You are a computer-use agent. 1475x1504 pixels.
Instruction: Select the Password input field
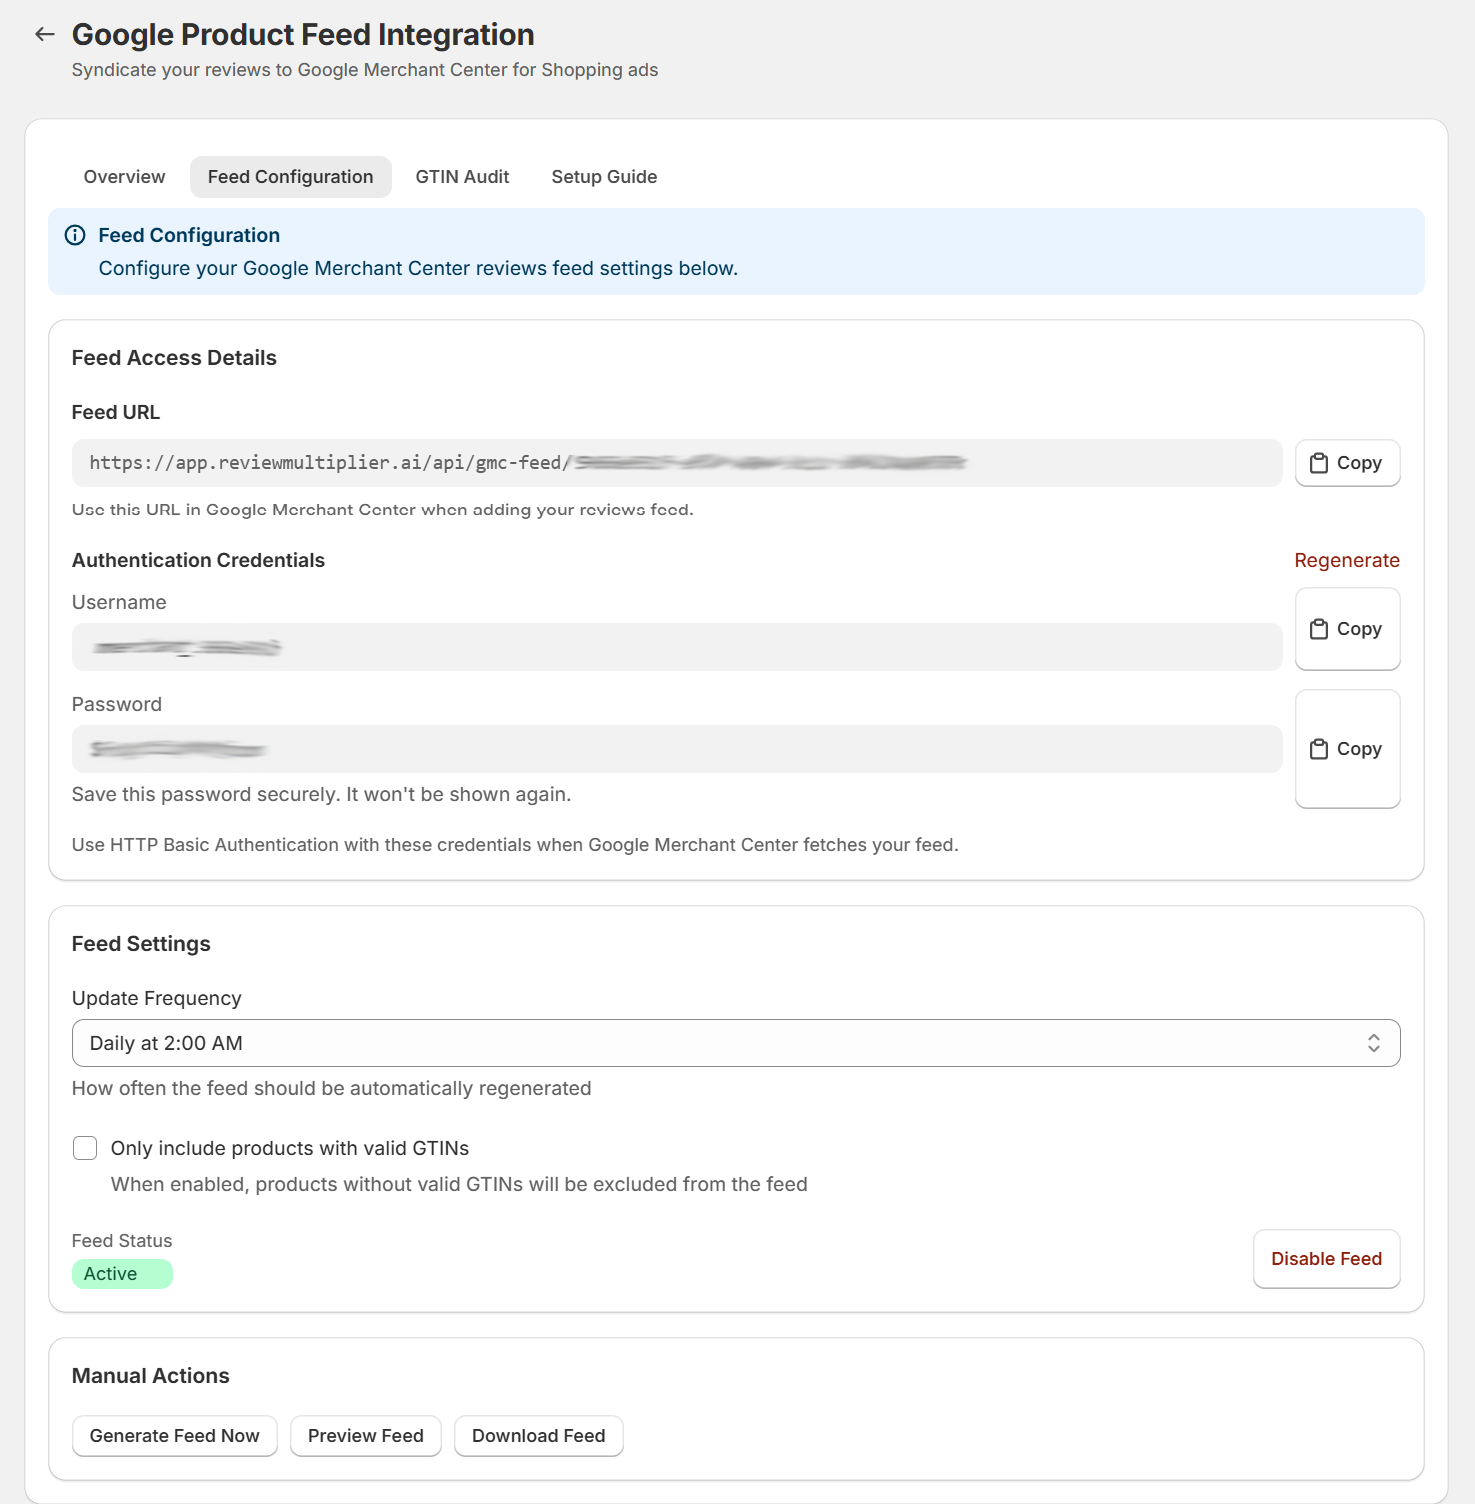(676, 748)
